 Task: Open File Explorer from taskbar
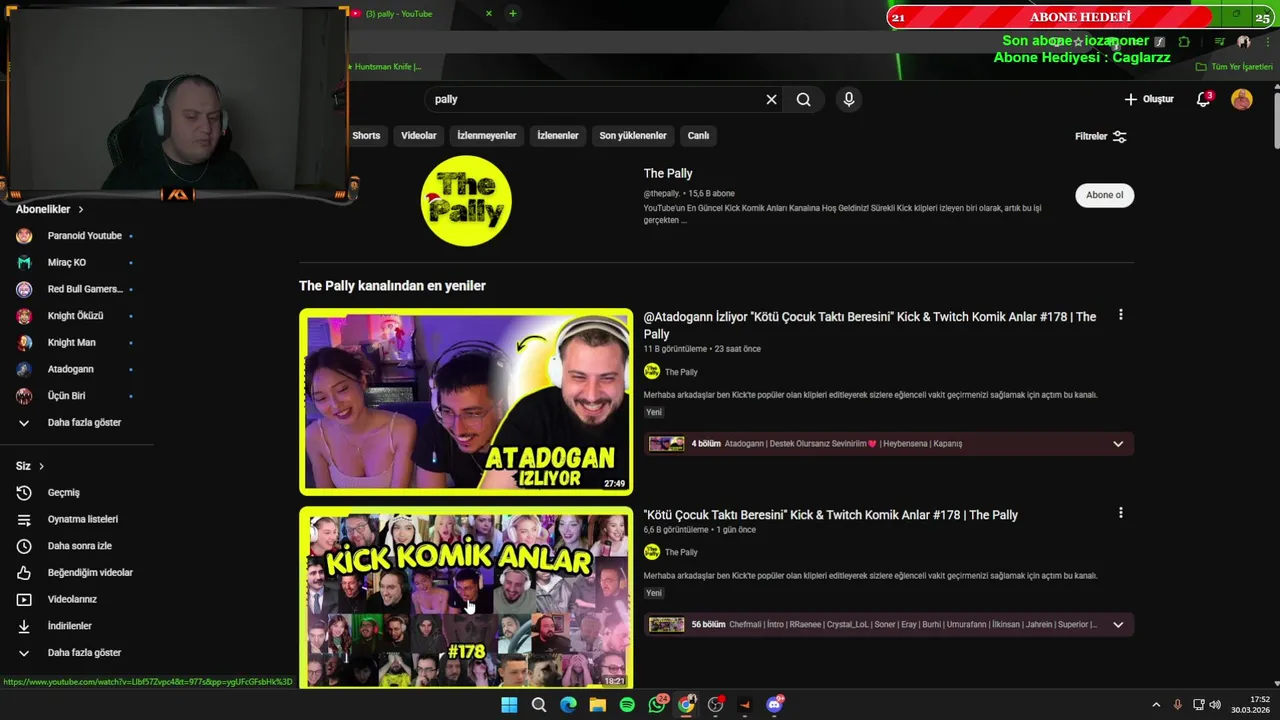tap(597, 705)
